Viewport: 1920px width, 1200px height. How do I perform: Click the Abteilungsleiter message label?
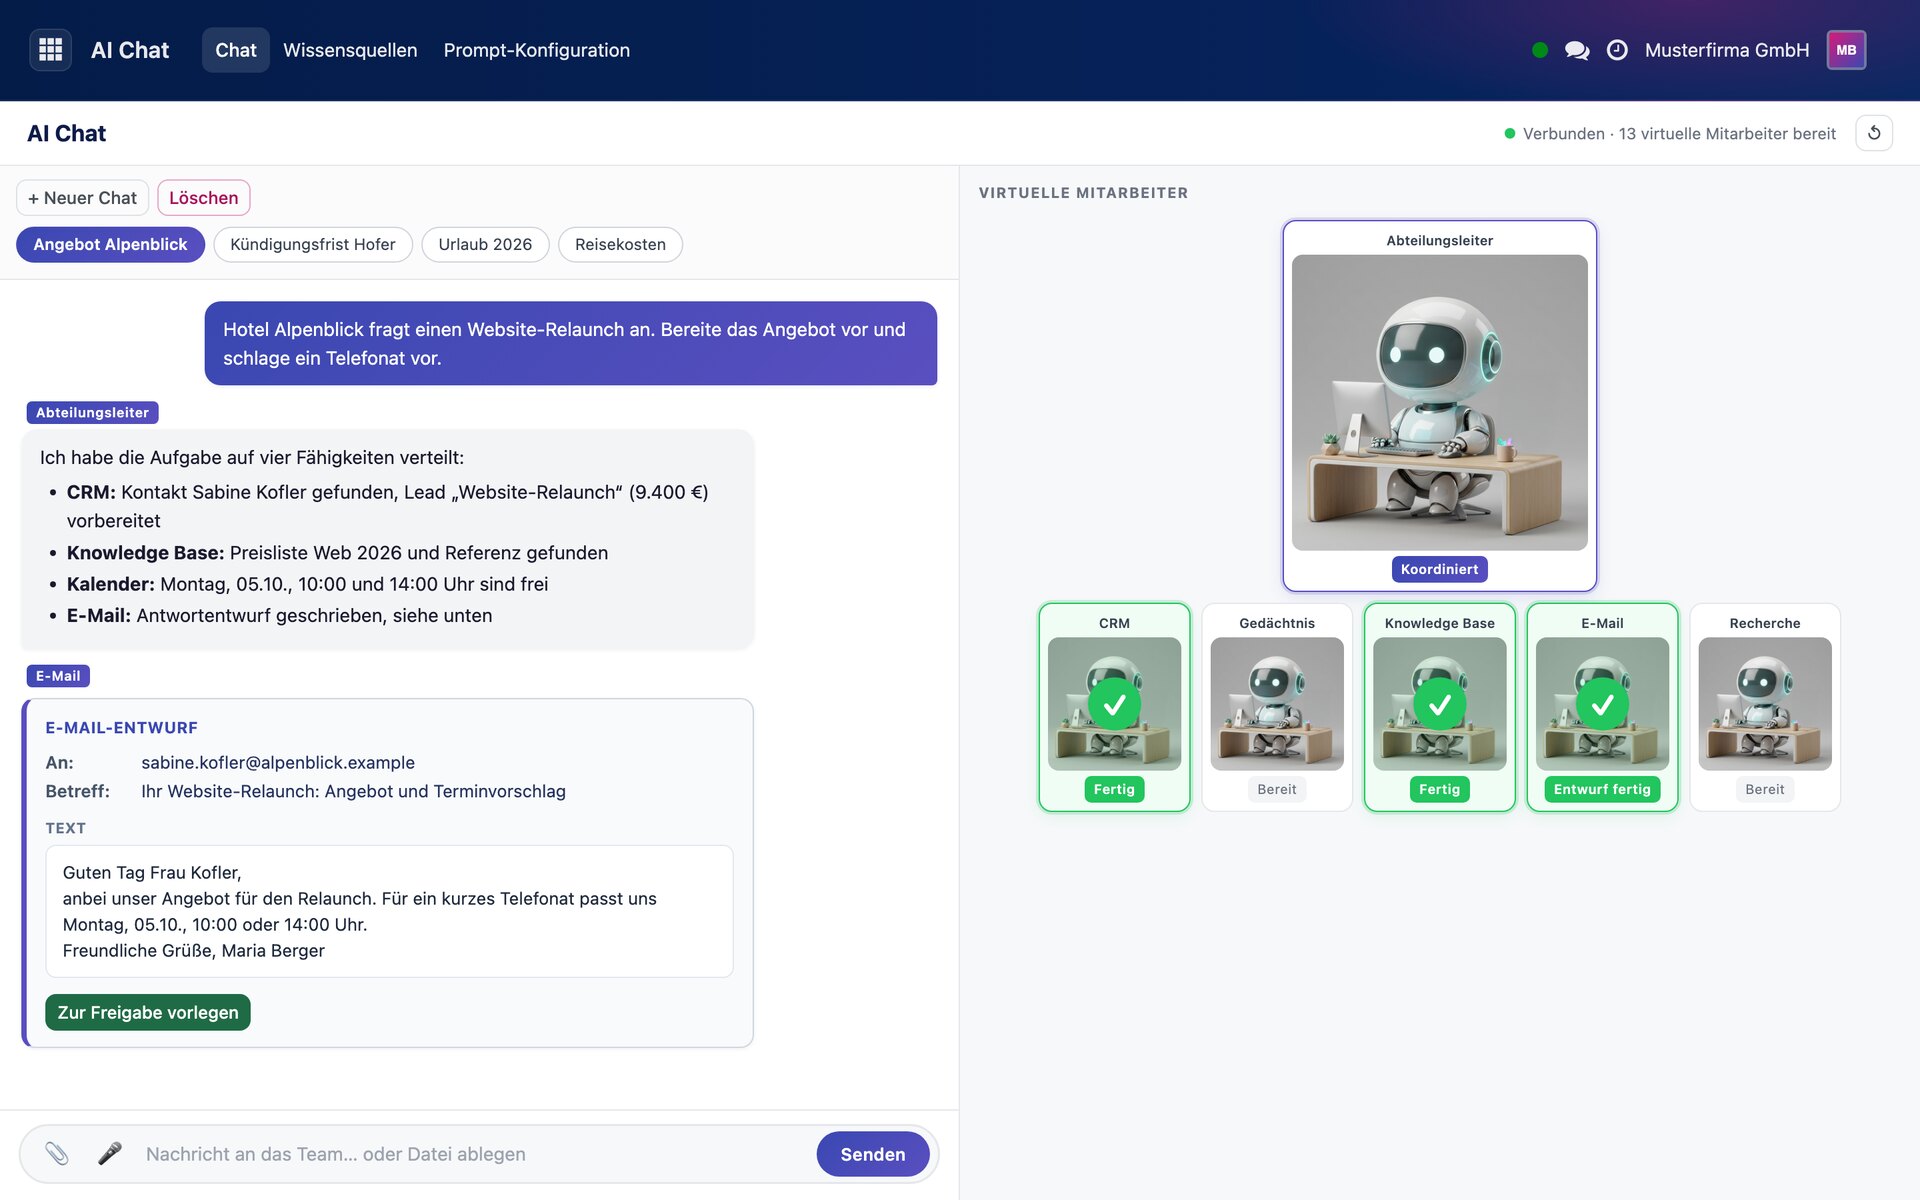[92, 412]
